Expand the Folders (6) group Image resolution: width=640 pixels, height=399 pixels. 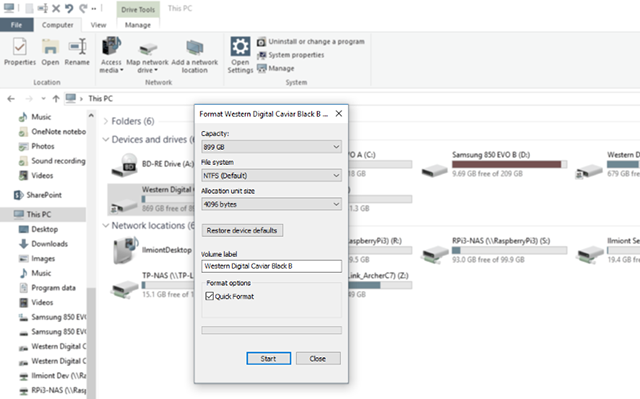[106, 121]
